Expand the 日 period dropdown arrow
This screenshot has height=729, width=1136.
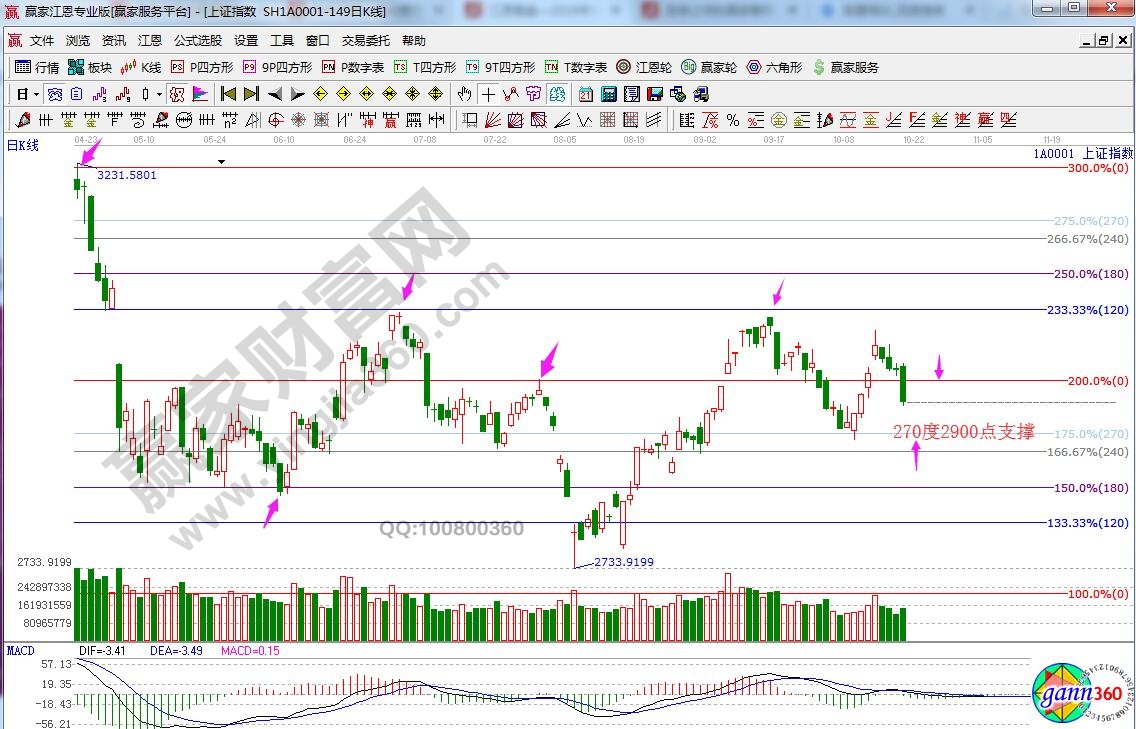tap(36, 94)
